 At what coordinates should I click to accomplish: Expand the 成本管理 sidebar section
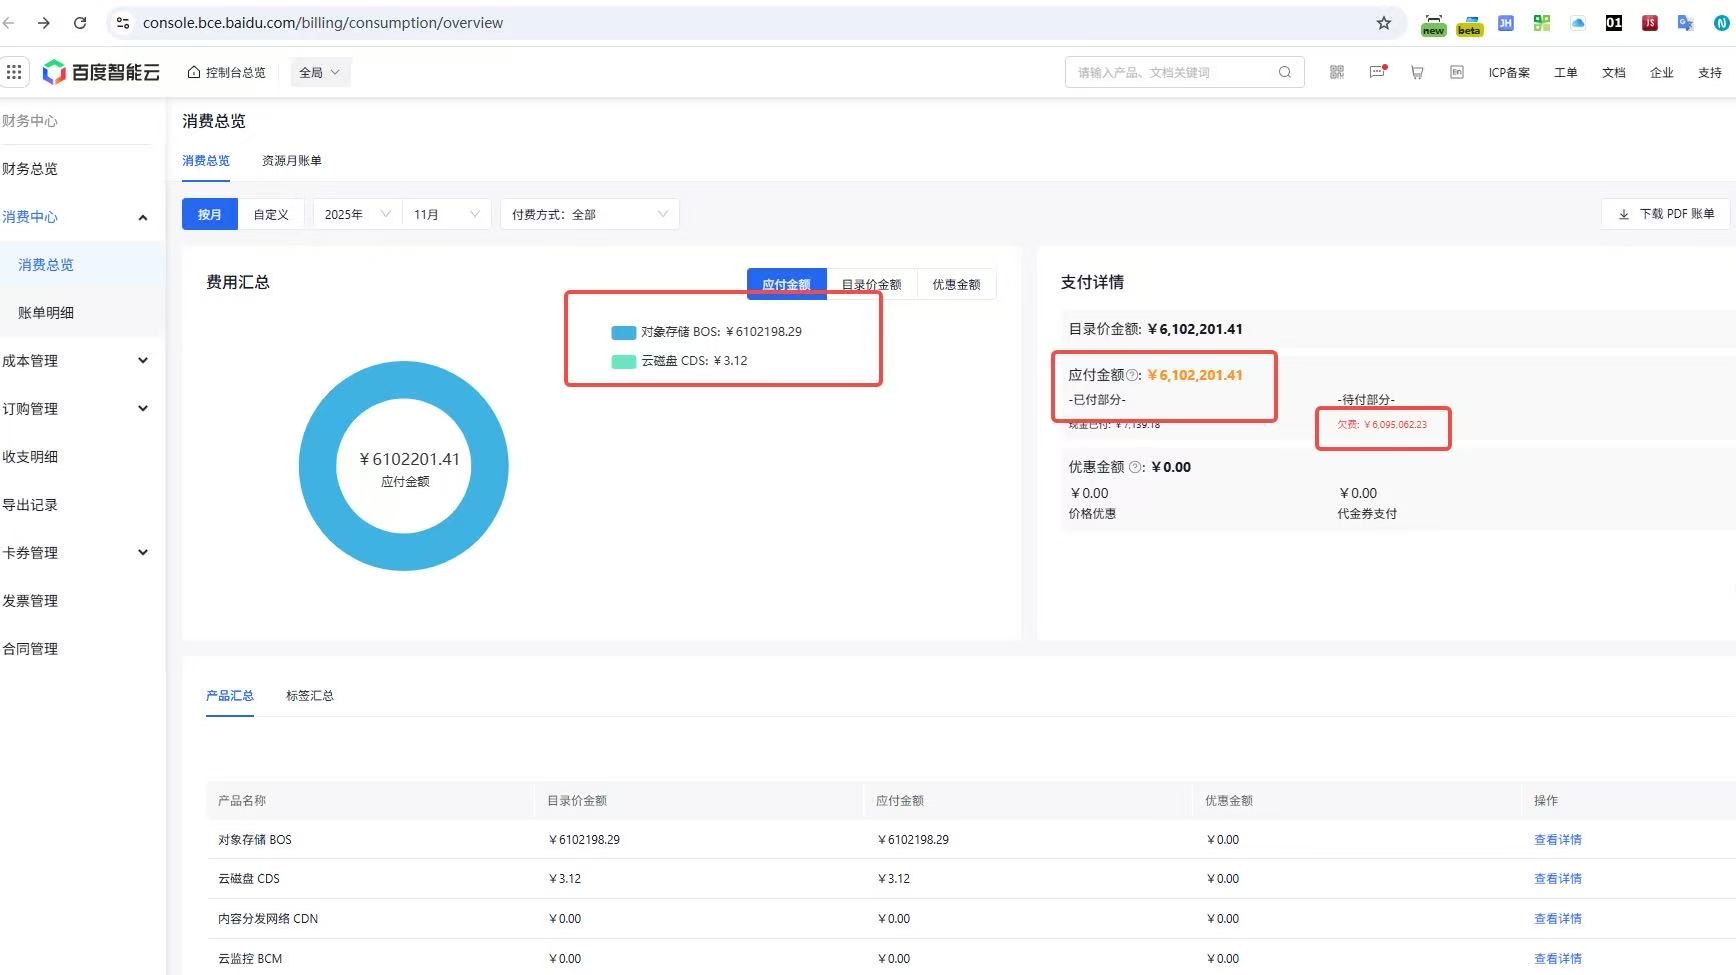coord(76,361)
